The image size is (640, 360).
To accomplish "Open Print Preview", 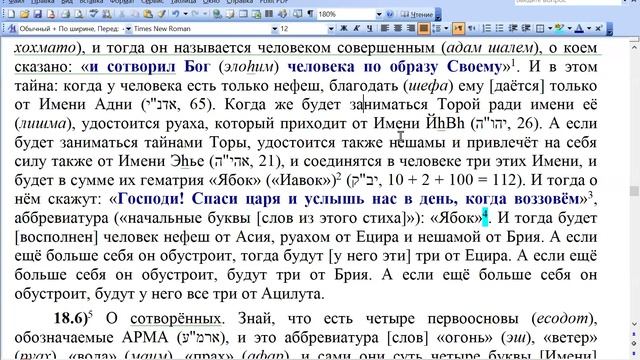I will pyautogui.click(x=78, y=14).
